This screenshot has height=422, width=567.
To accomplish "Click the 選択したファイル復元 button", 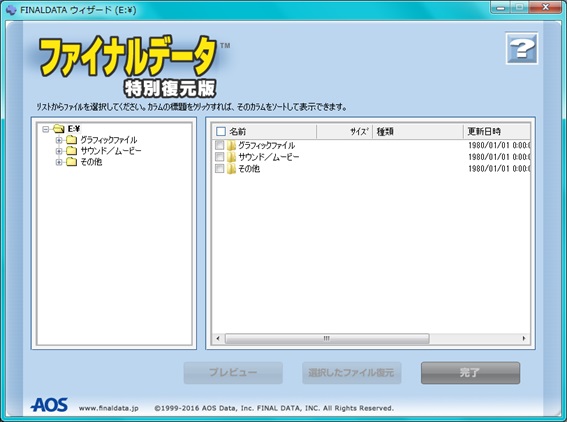I will [351, 372].
